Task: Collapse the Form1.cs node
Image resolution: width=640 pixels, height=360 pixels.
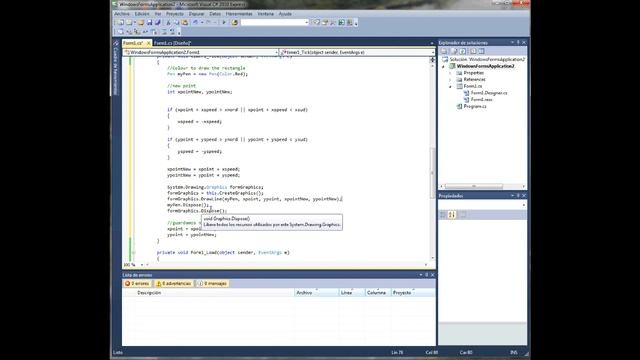Action: [x=451, y=87]
